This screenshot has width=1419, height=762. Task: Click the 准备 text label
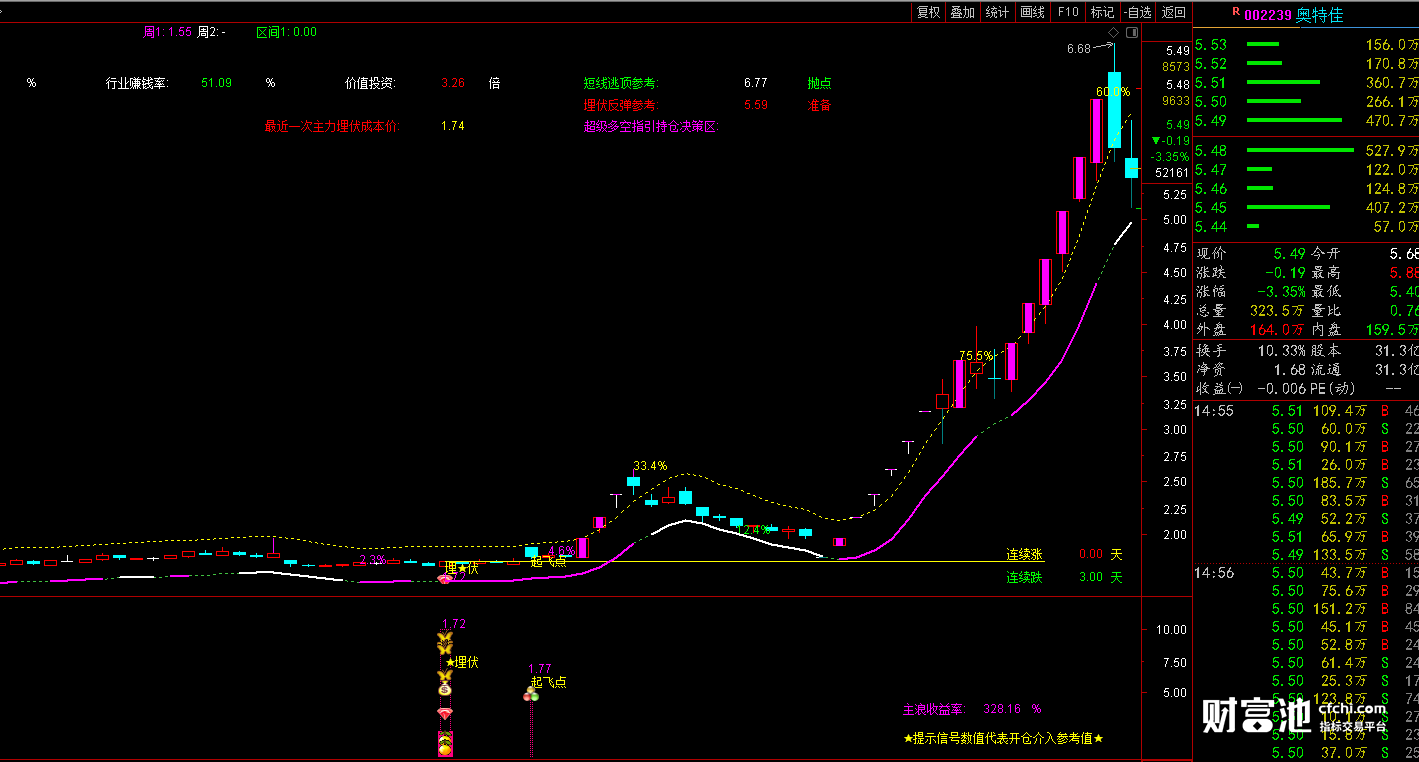point(820,104)
